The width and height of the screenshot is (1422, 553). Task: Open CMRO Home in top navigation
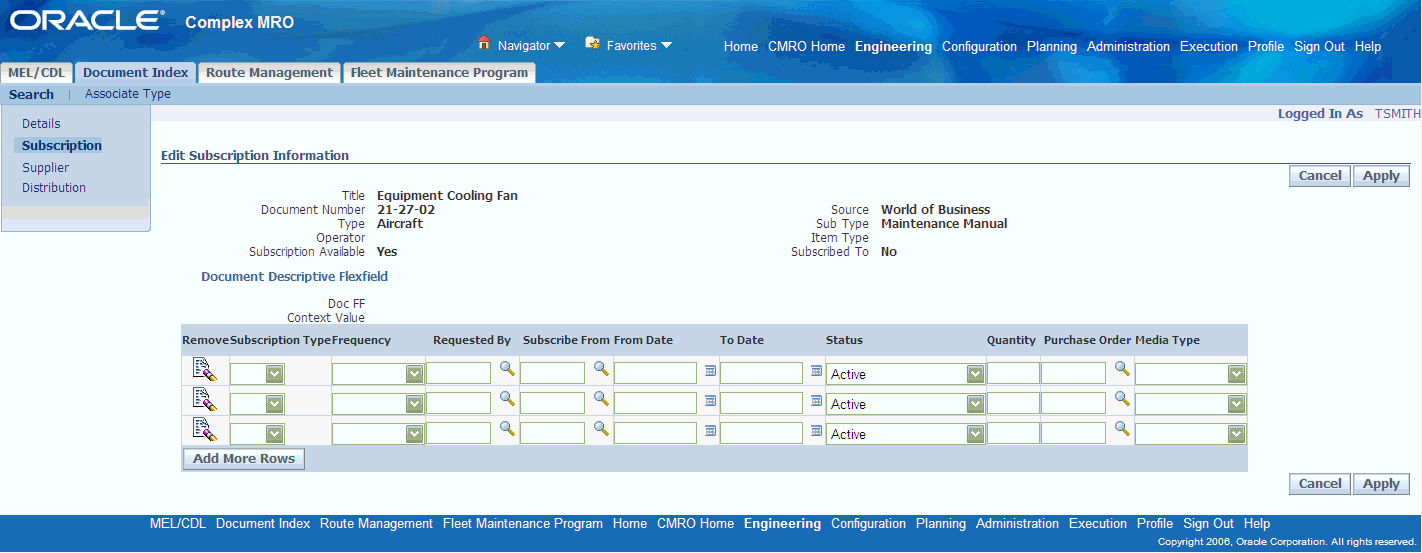coord(806,46)
